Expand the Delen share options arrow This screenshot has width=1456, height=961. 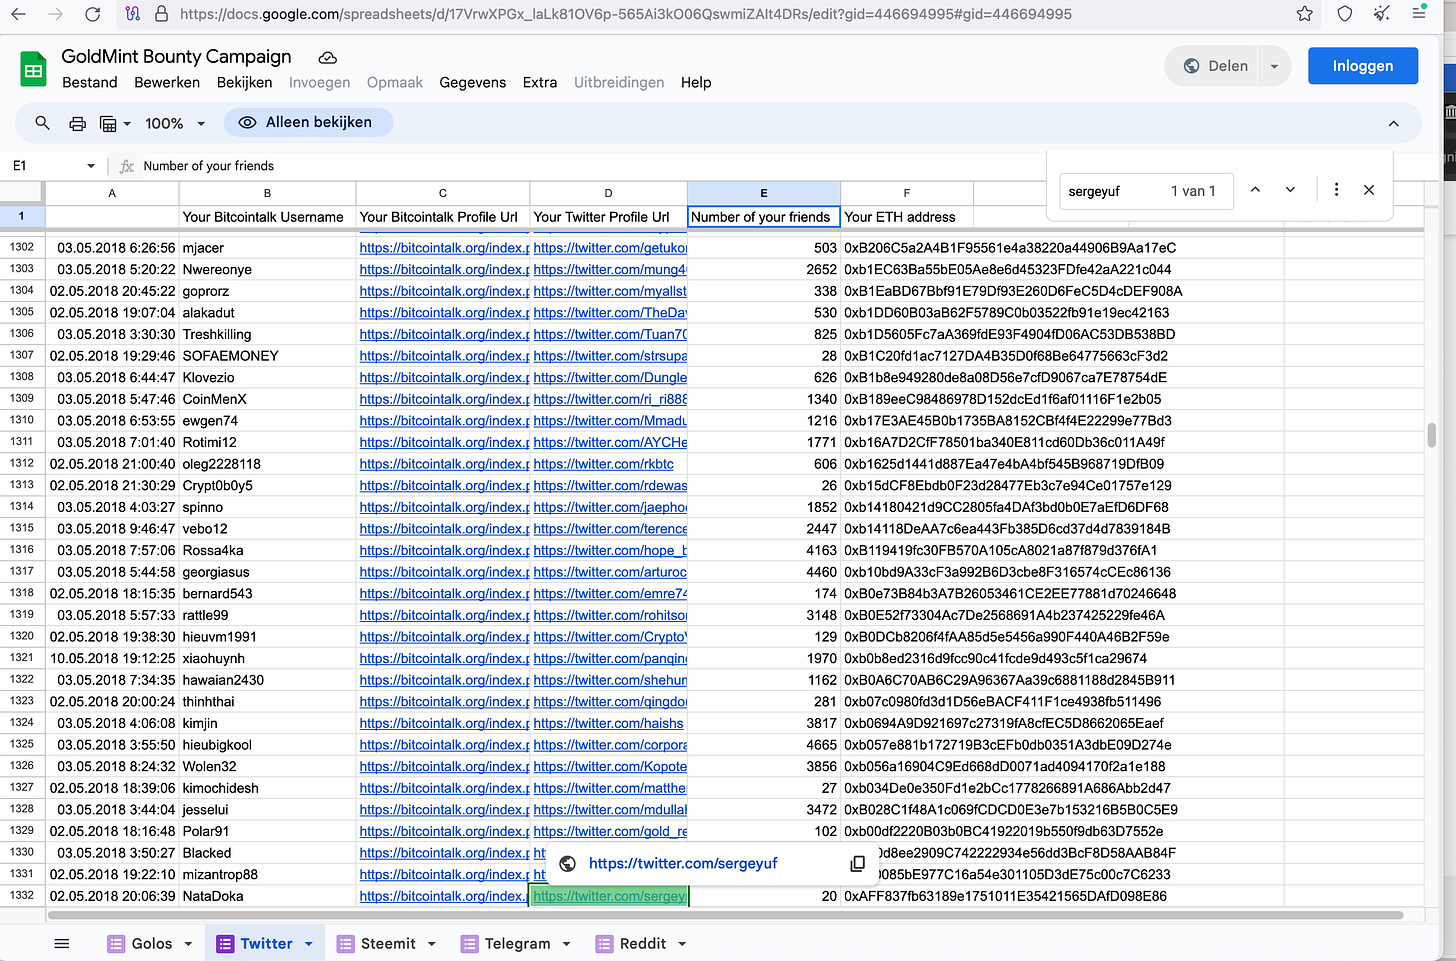(x=1274, y=66)
